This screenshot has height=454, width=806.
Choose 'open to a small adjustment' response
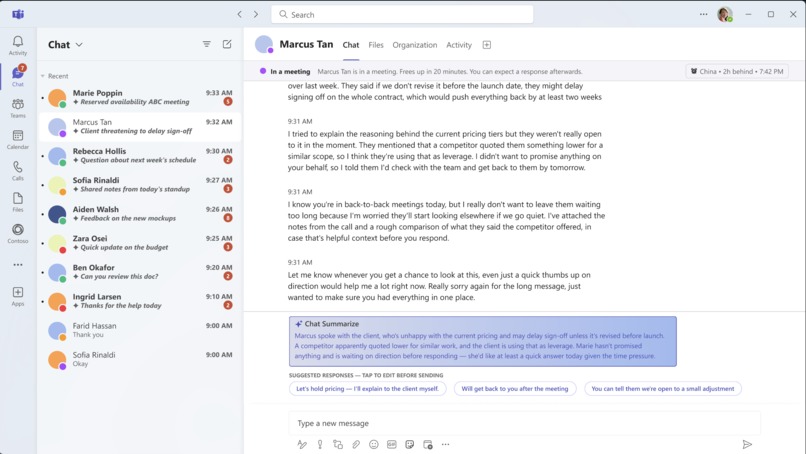(x=663, y=389)
